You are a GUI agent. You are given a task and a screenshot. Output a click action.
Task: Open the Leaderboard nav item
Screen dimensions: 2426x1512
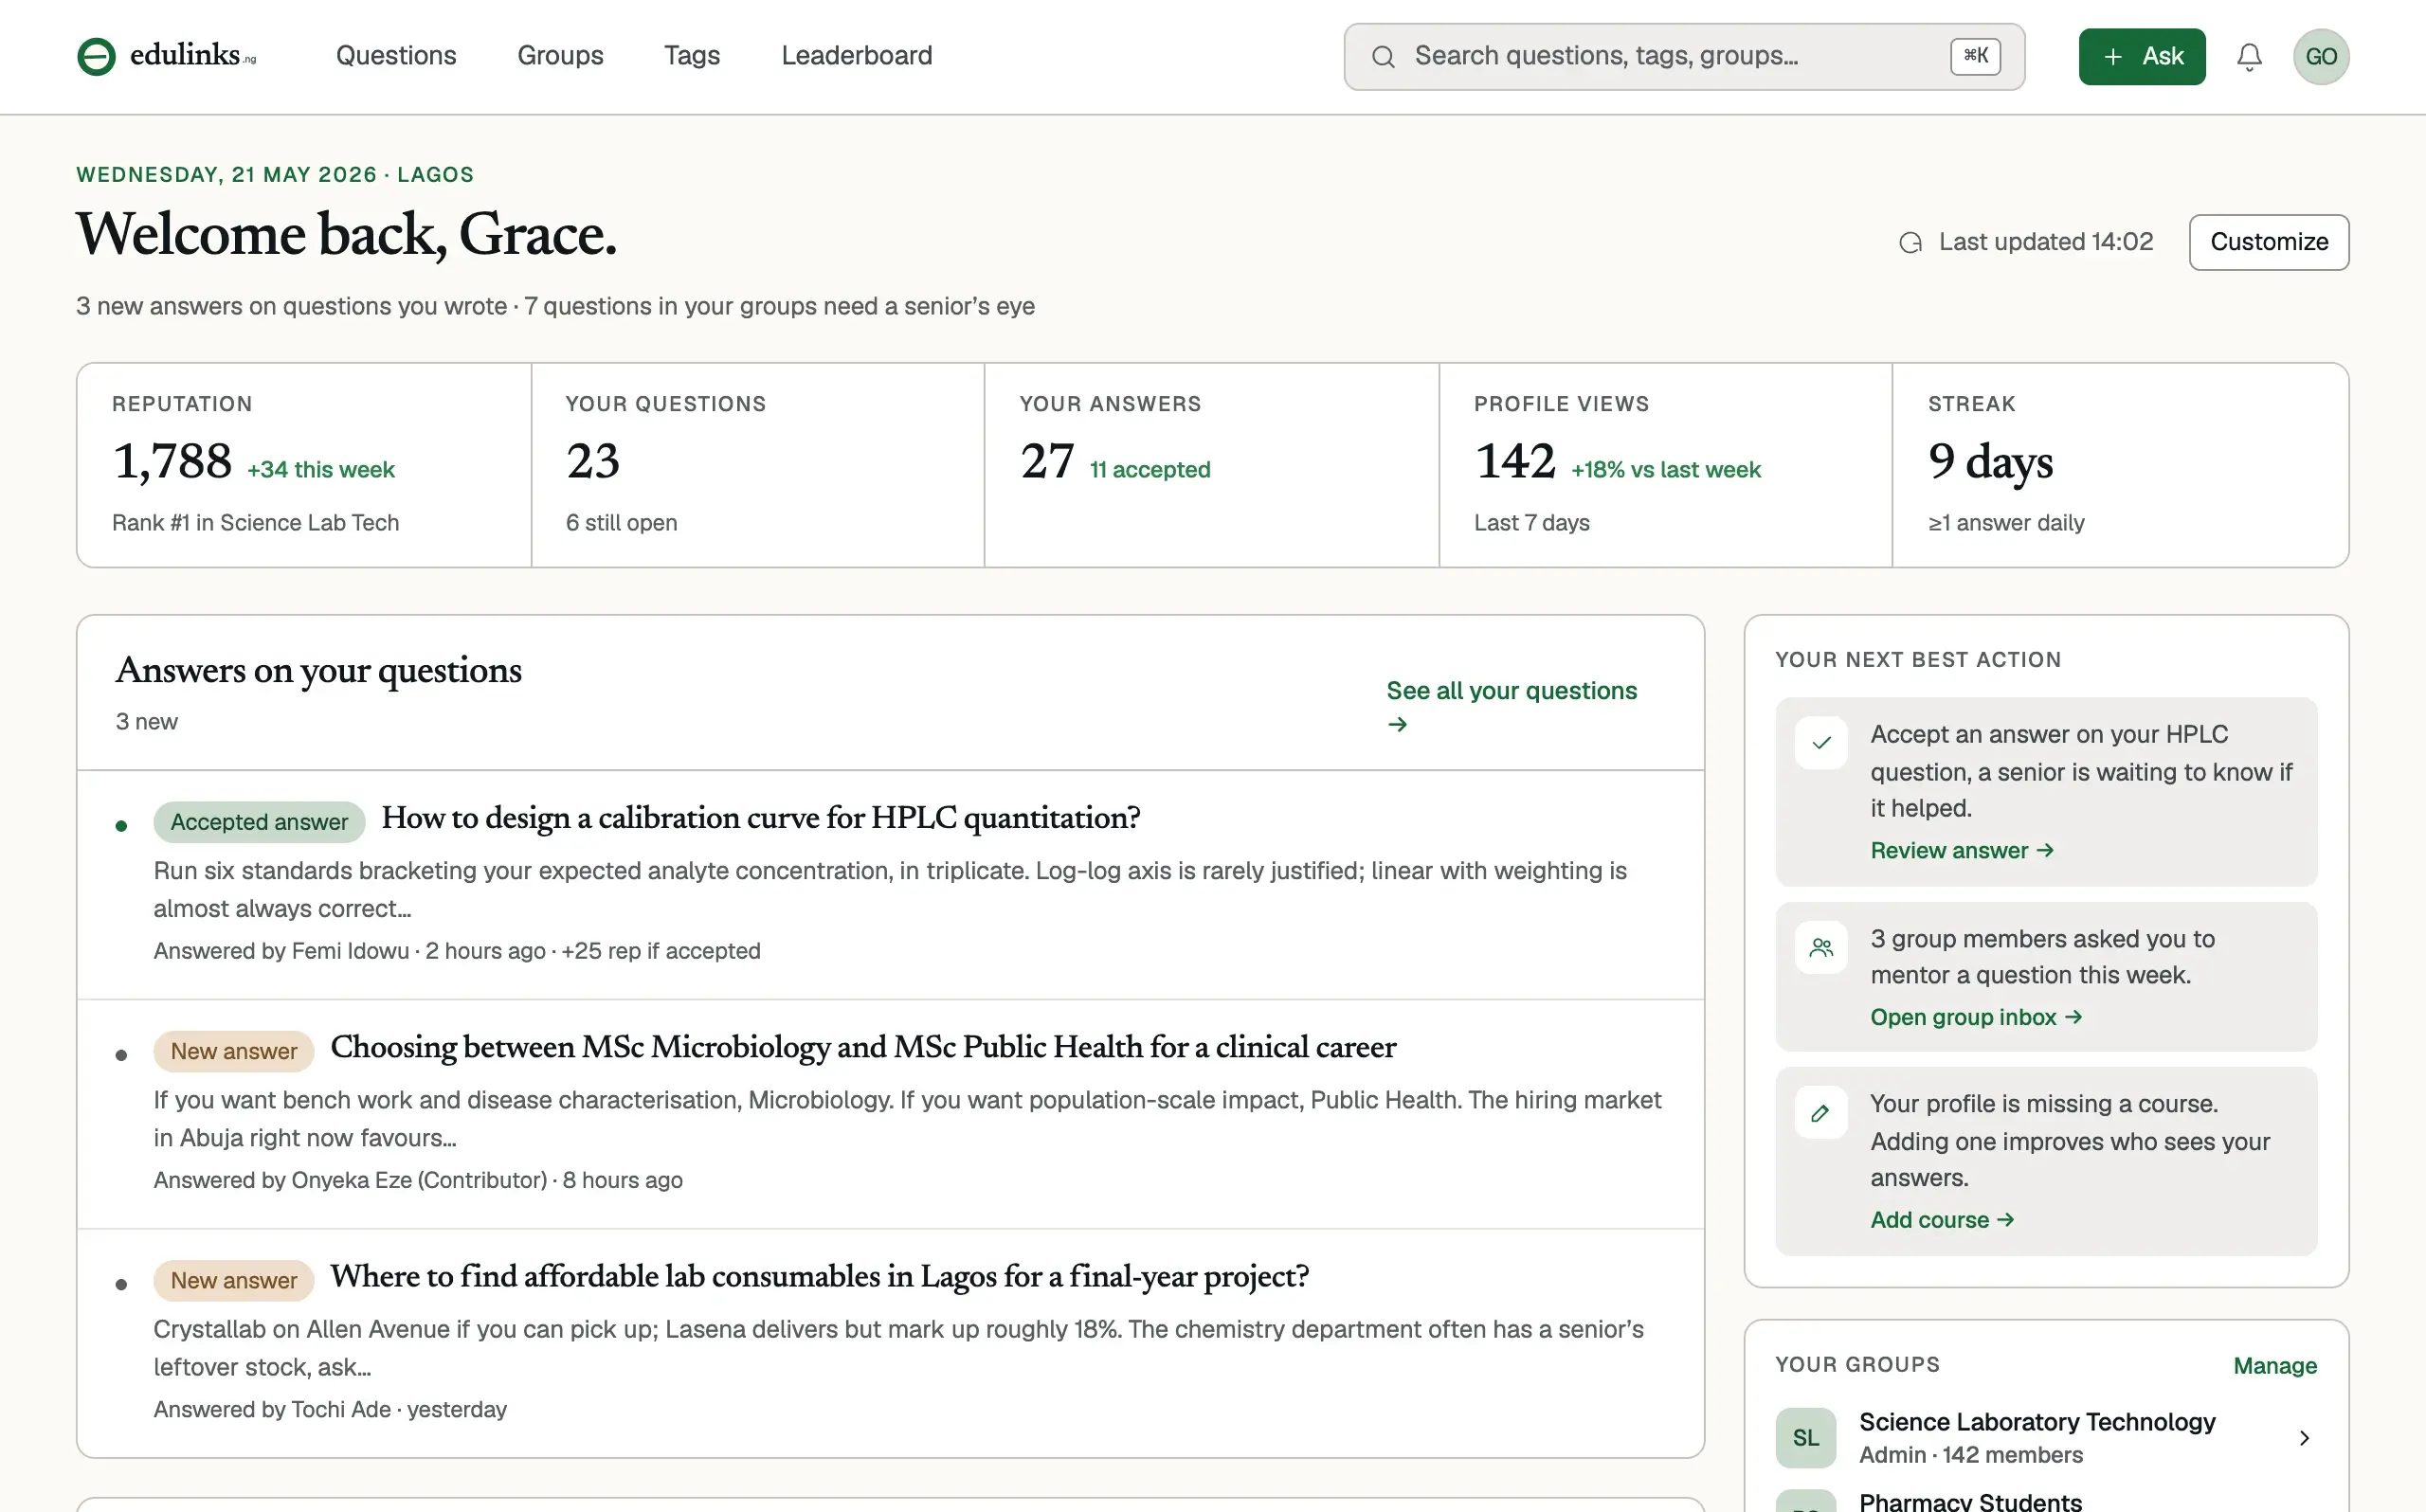857,56
